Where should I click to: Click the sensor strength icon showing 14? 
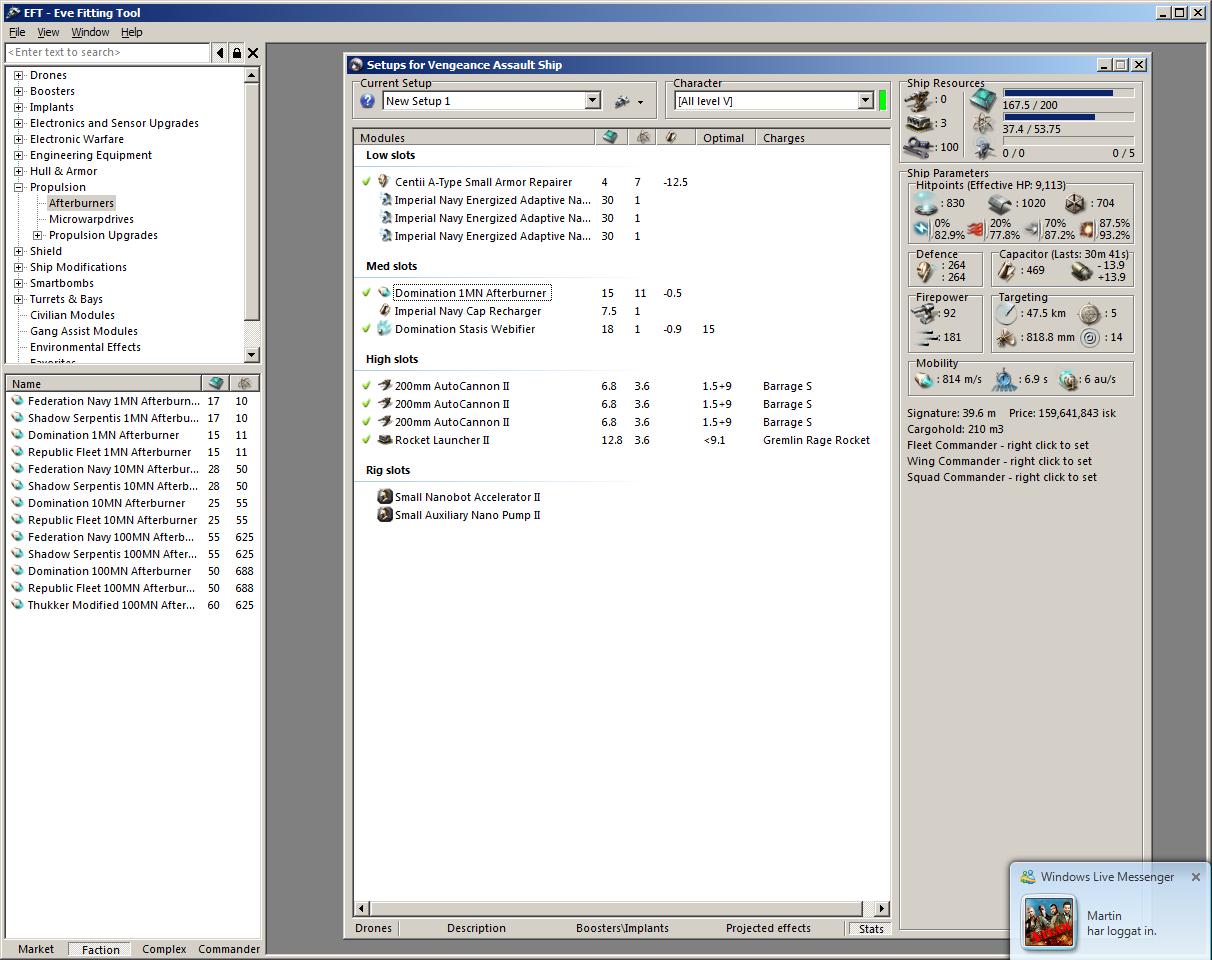click(1091, 338)
